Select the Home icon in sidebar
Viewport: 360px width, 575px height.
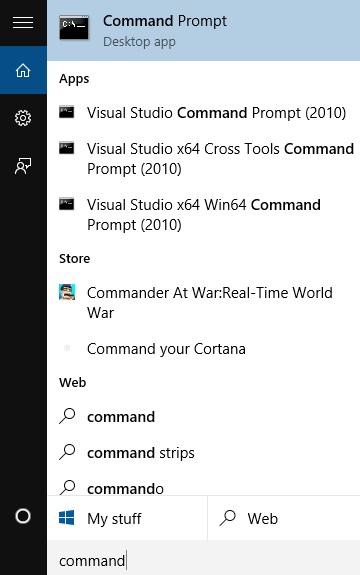pyautogui.click(x=23, y=70)
